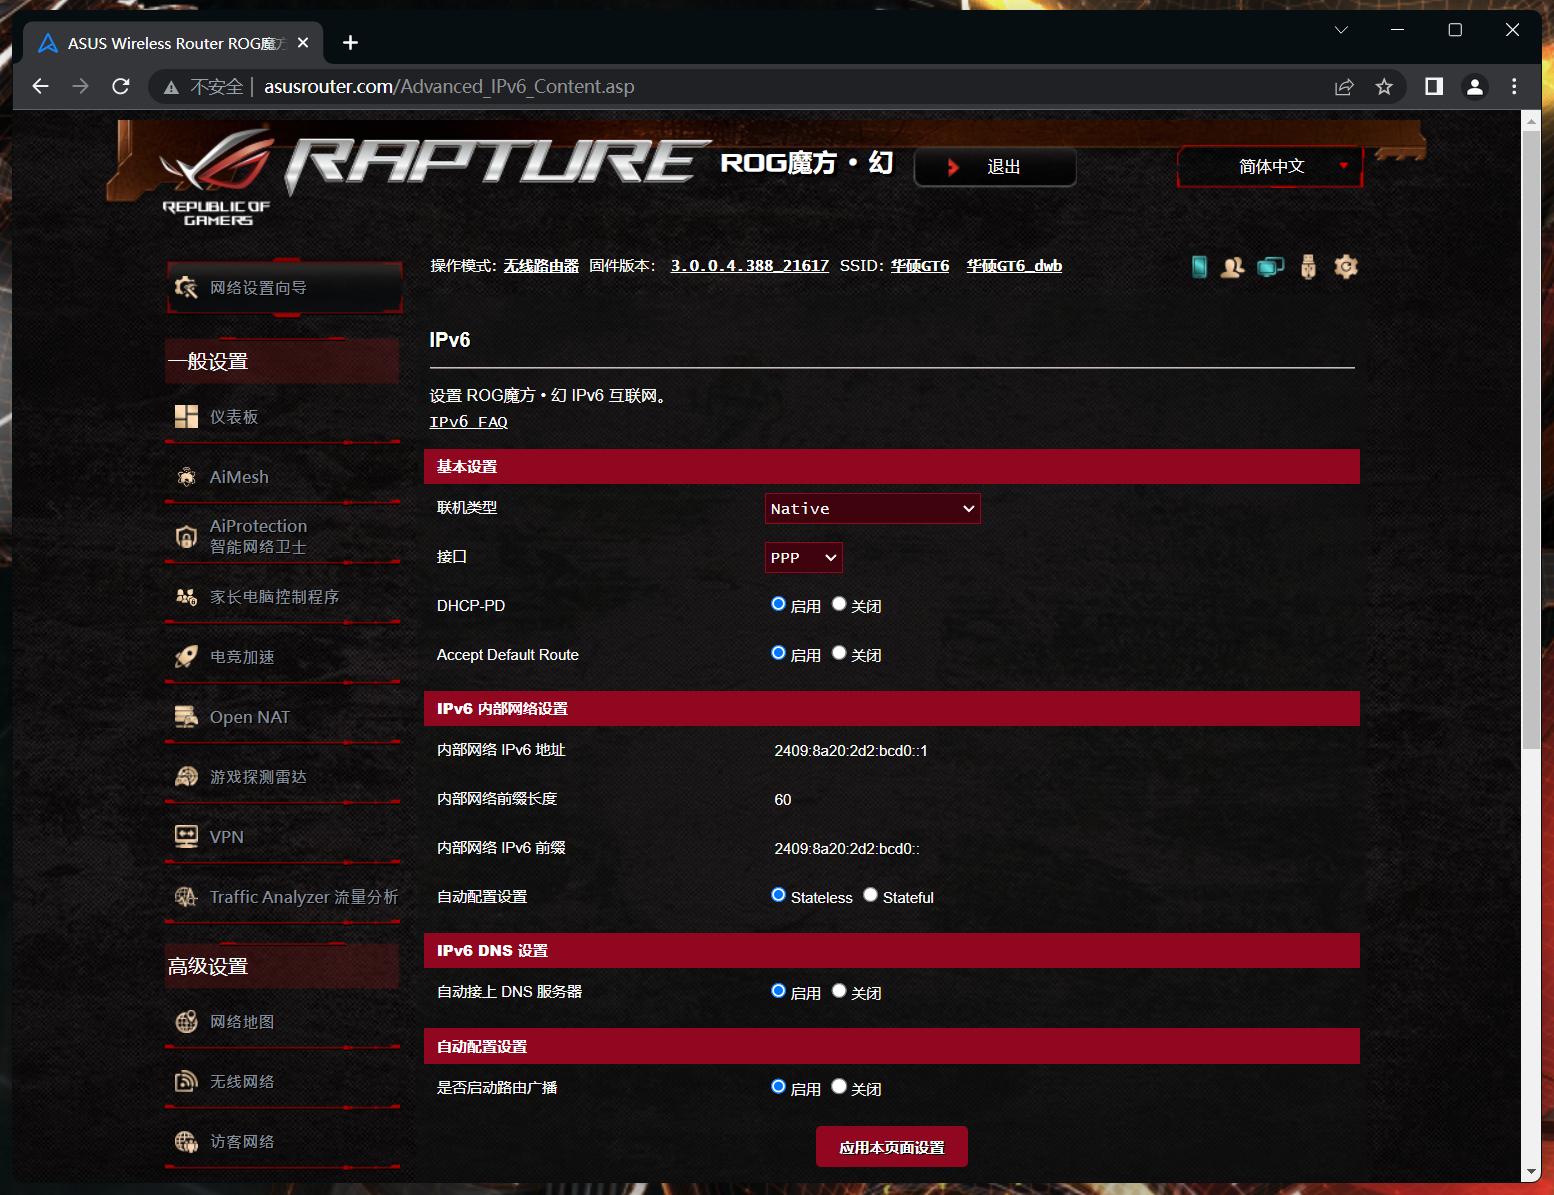
Task: Click the guest users status icon
Action: (x=1232, y=267)
